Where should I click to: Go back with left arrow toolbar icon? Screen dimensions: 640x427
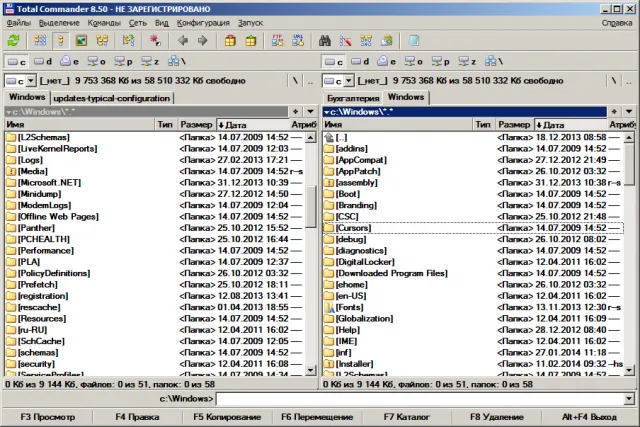183,40
